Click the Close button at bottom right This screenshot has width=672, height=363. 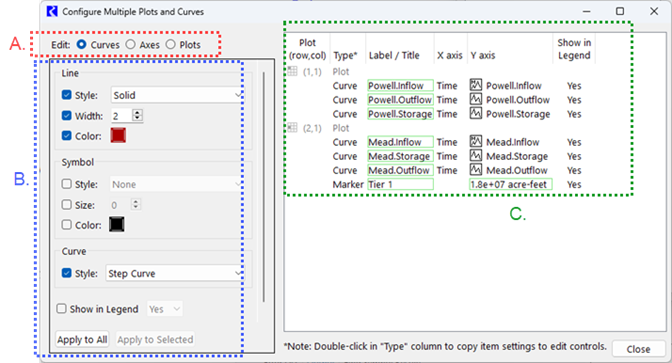point(638,349)
